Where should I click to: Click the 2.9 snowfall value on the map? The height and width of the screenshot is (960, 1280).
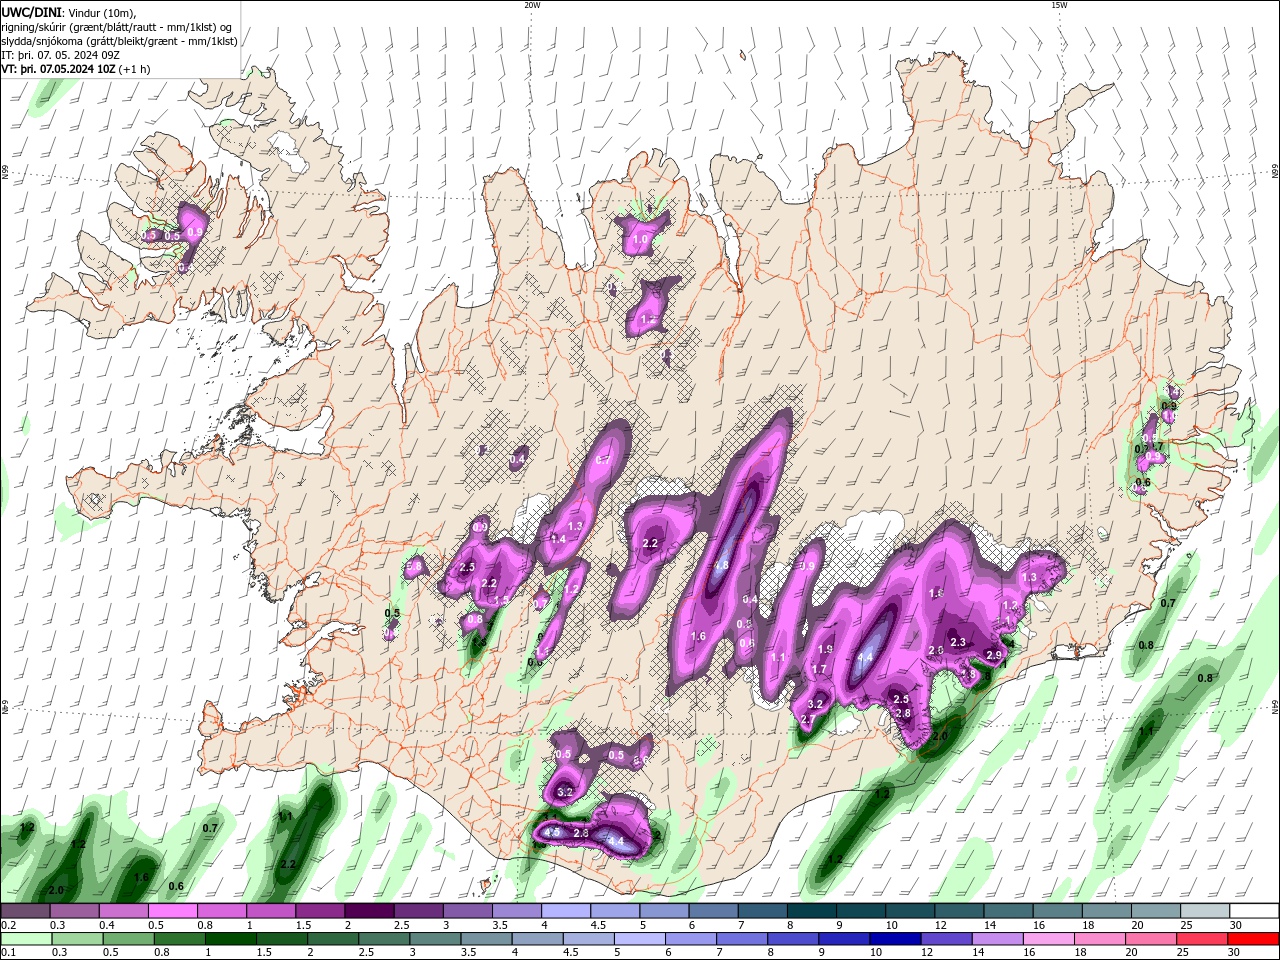pos(994,655)
